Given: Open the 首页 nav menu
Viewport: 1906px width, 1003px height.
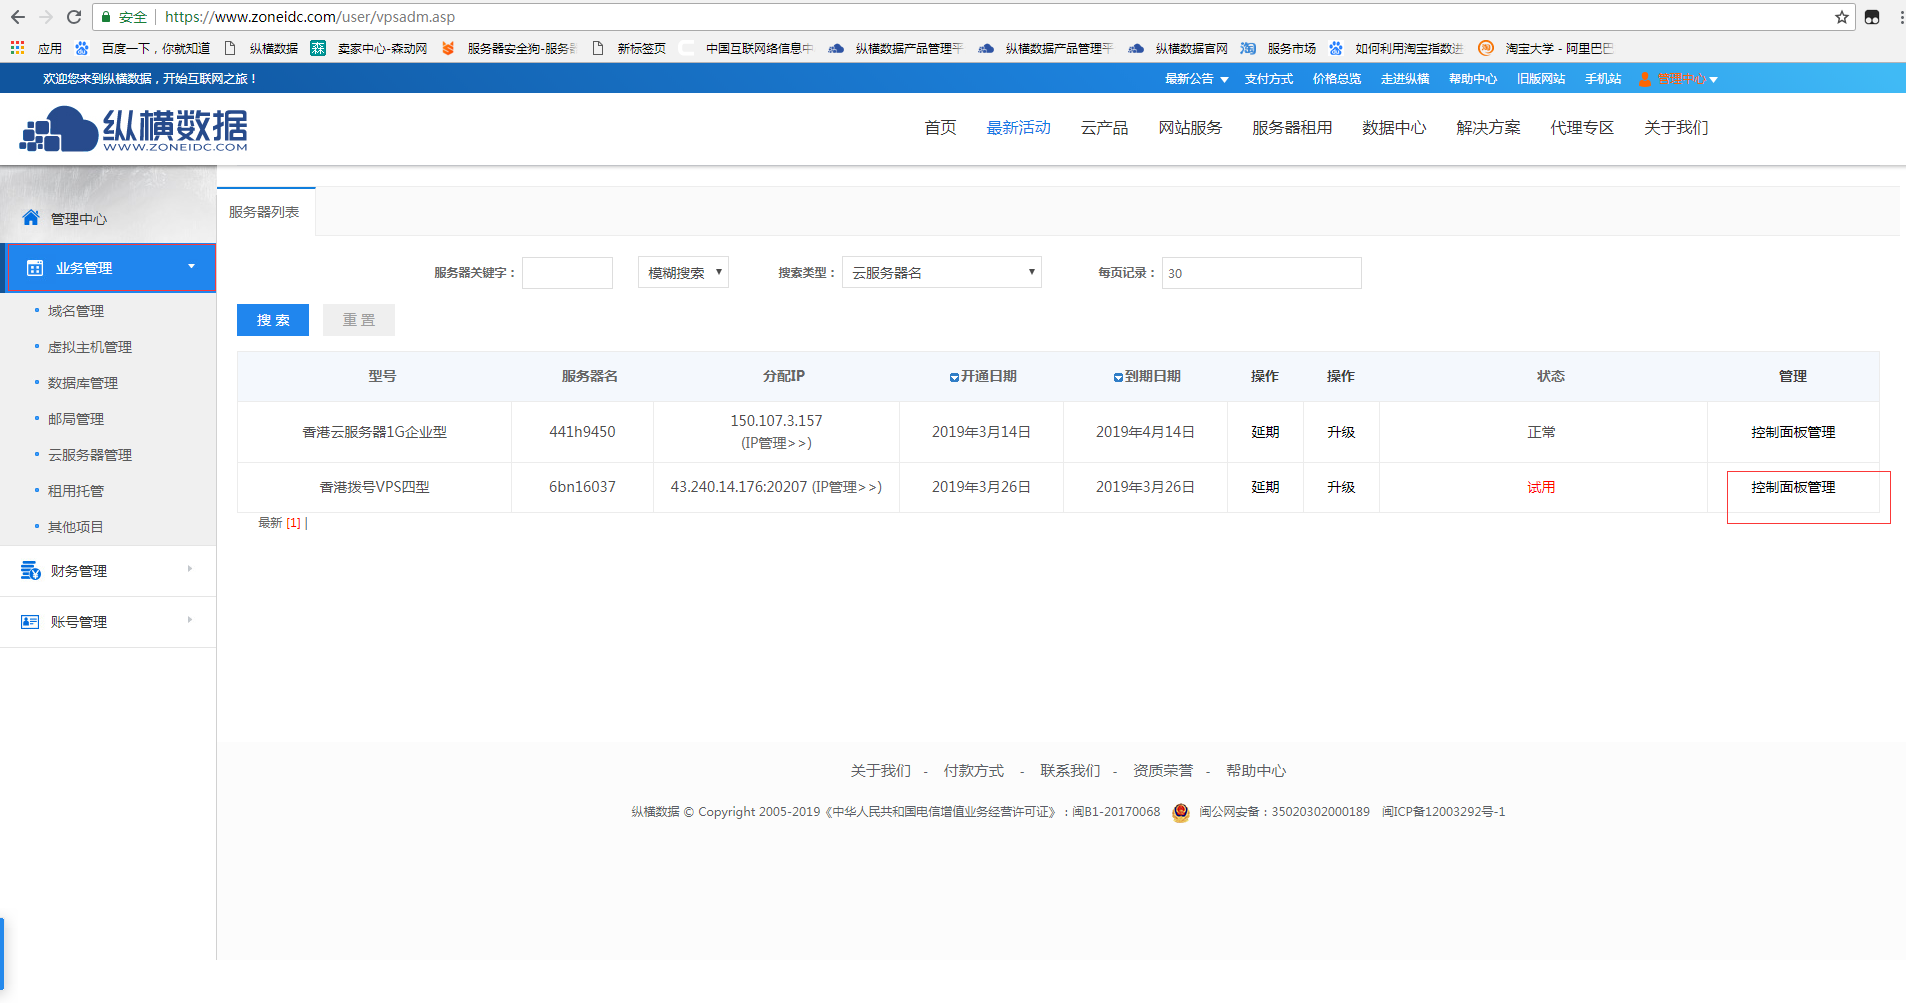Looking at the screenshot, I should pyautogui.click(x=940, y=127).
